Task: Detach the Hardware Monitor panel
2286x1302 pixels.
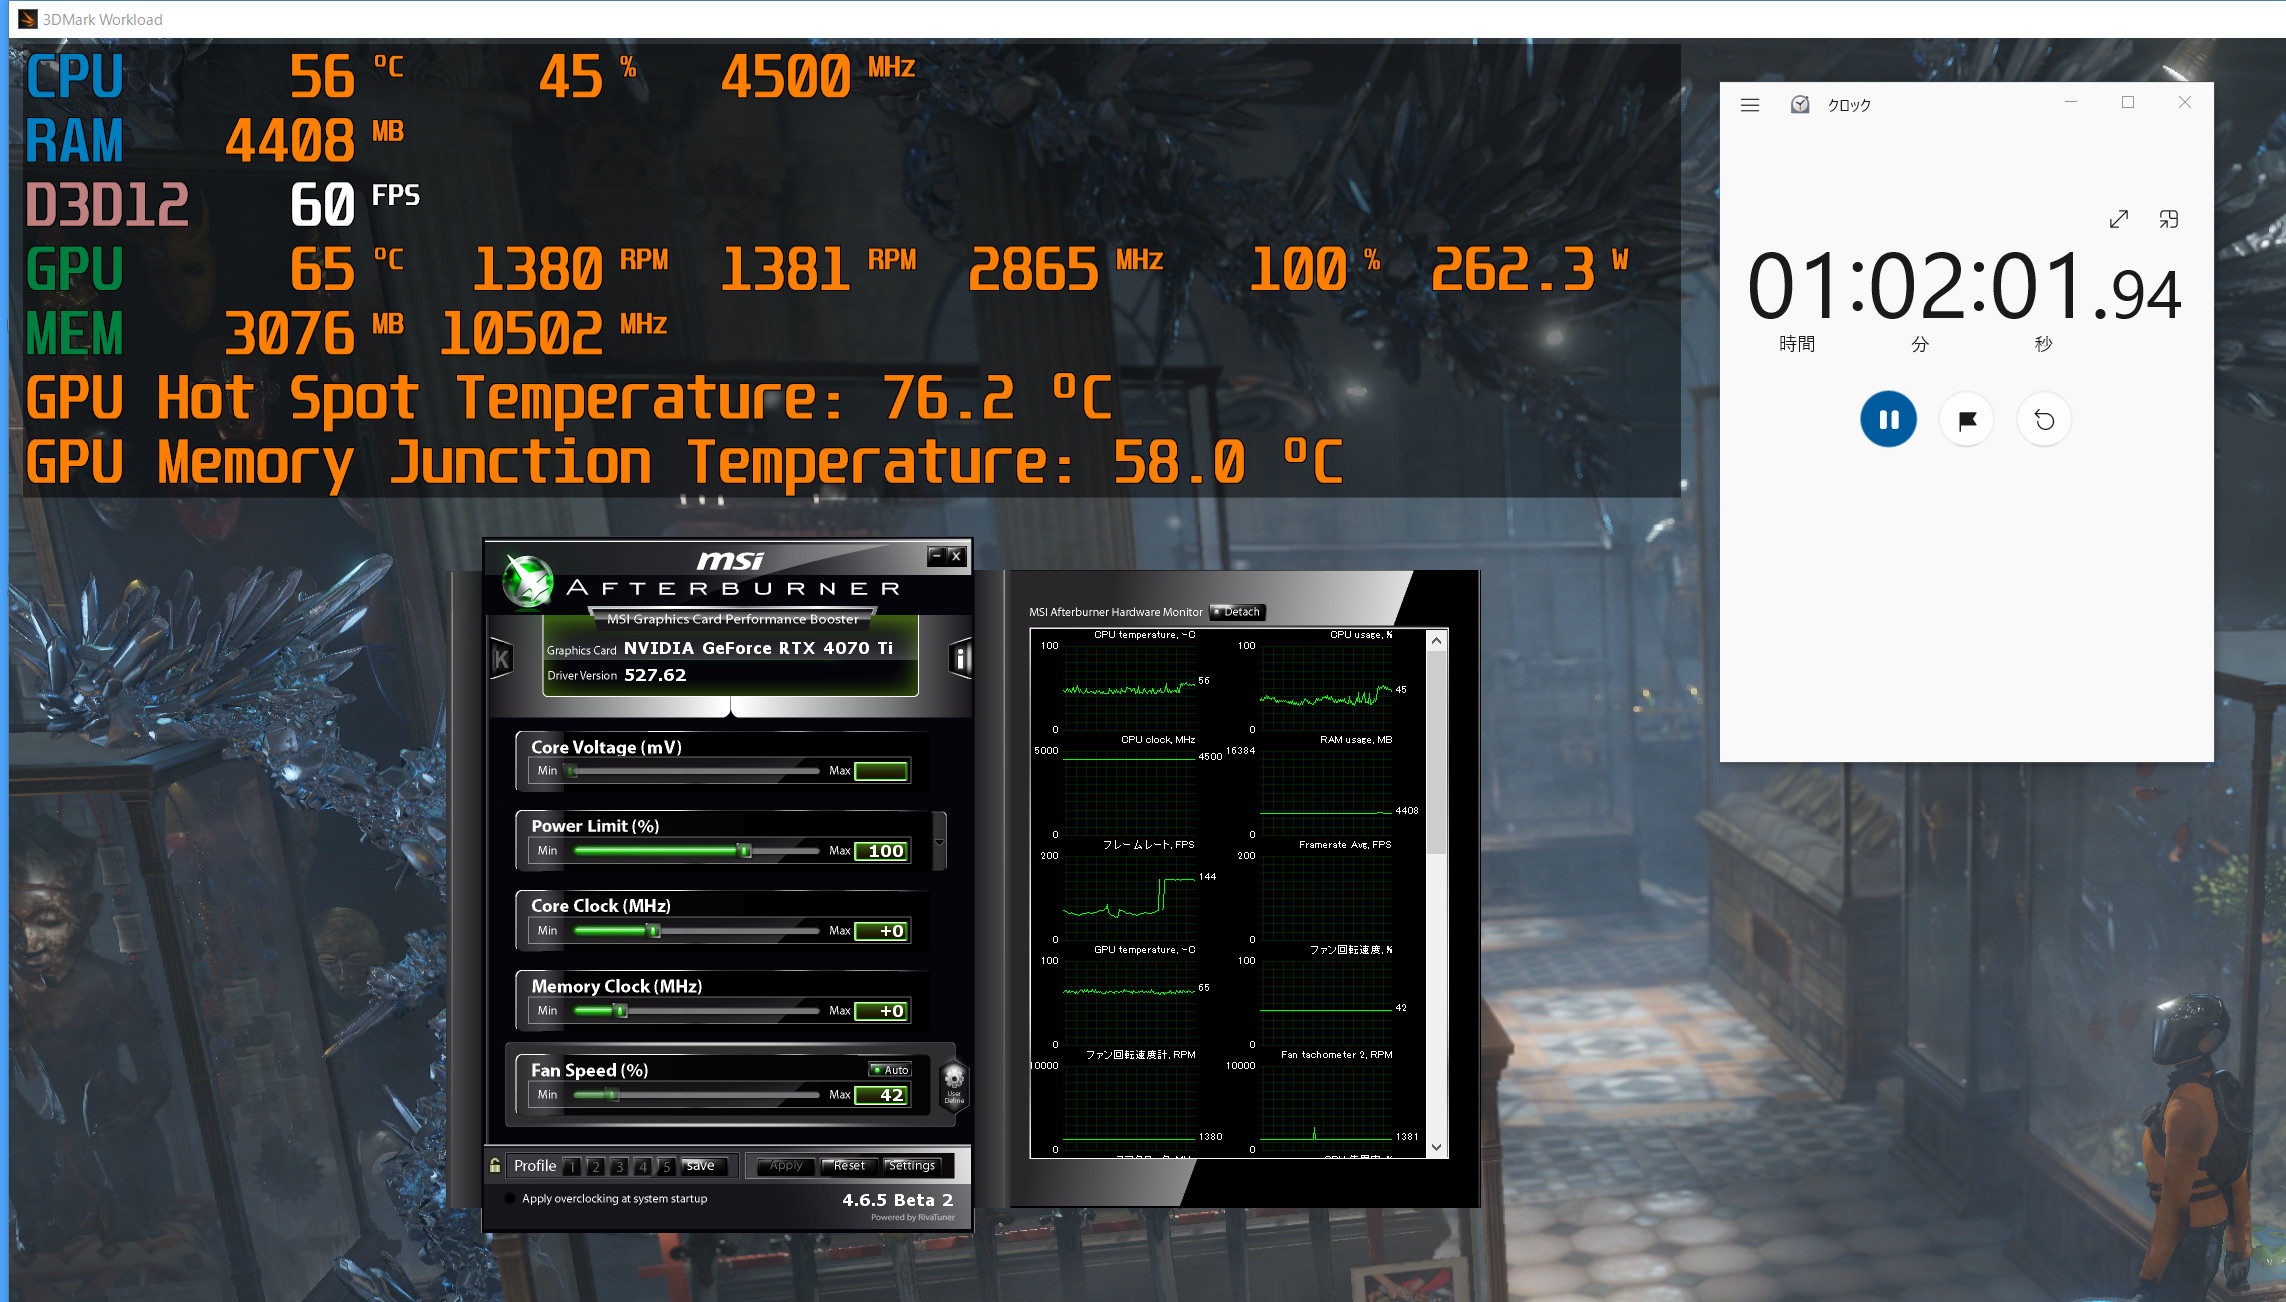Action: pyautogui.click(x=1238, y=612)
